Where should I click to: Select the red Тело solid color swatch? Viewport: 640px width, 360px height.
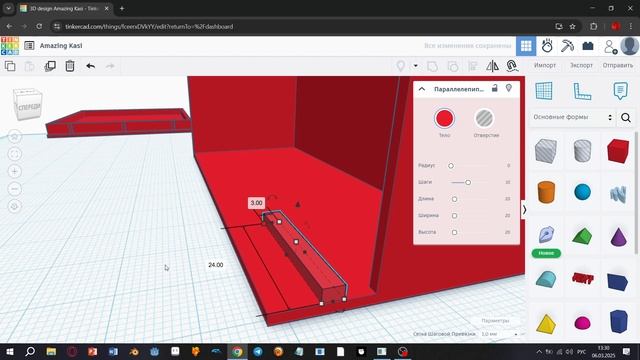coord(444,118)
